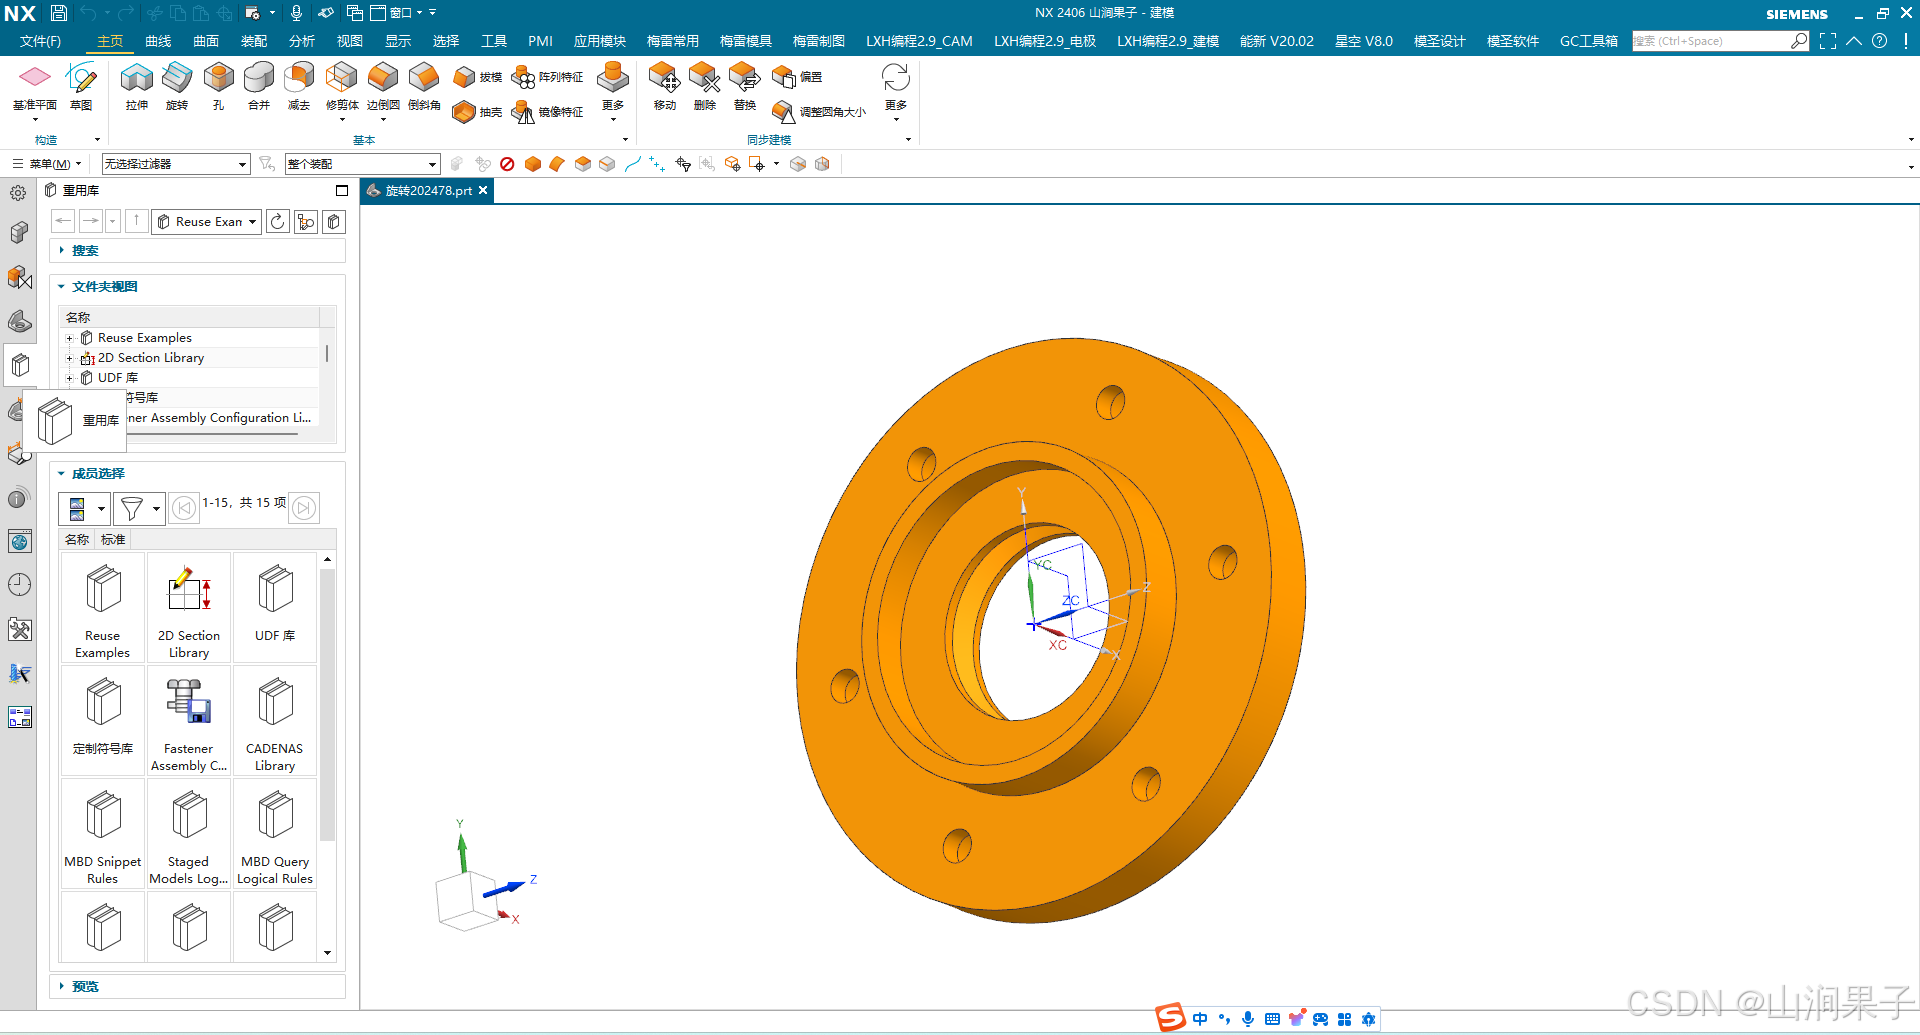Screen dimensions: 1920x1035
Task: Click the 抽壳 shell tool
Action: [477, 112]
